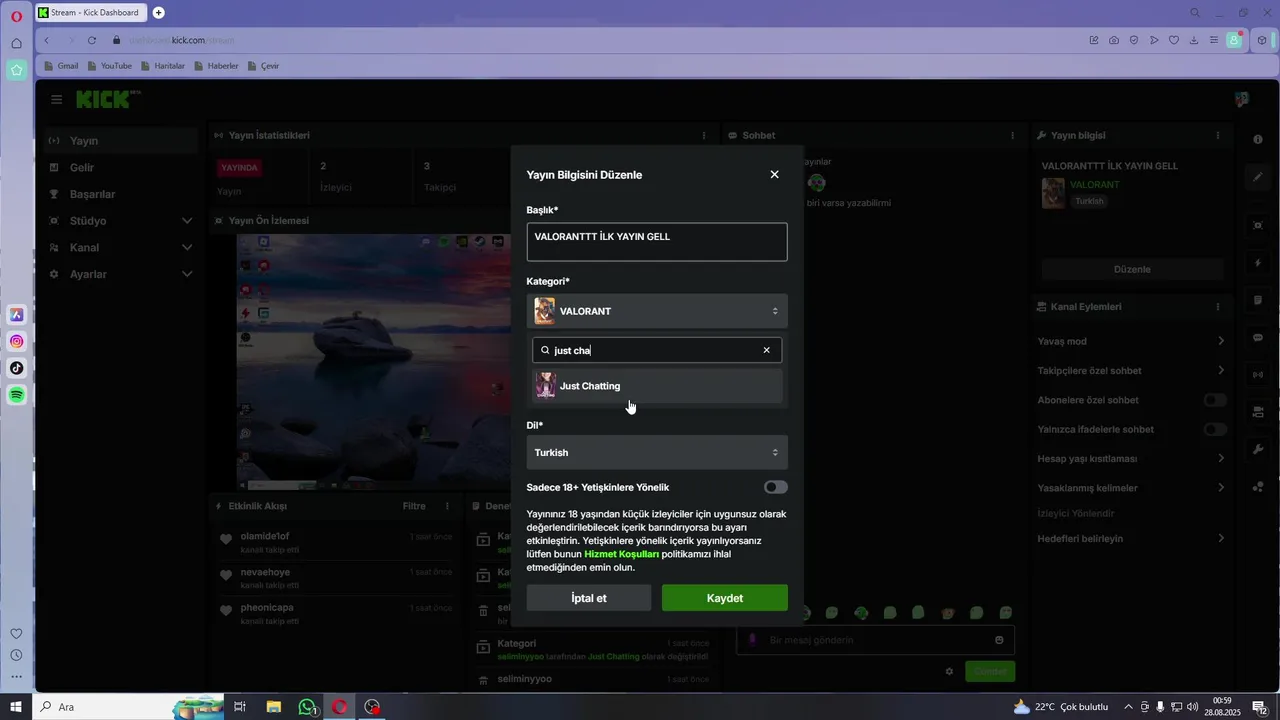Select Just Chatting category result

point(657,386)
